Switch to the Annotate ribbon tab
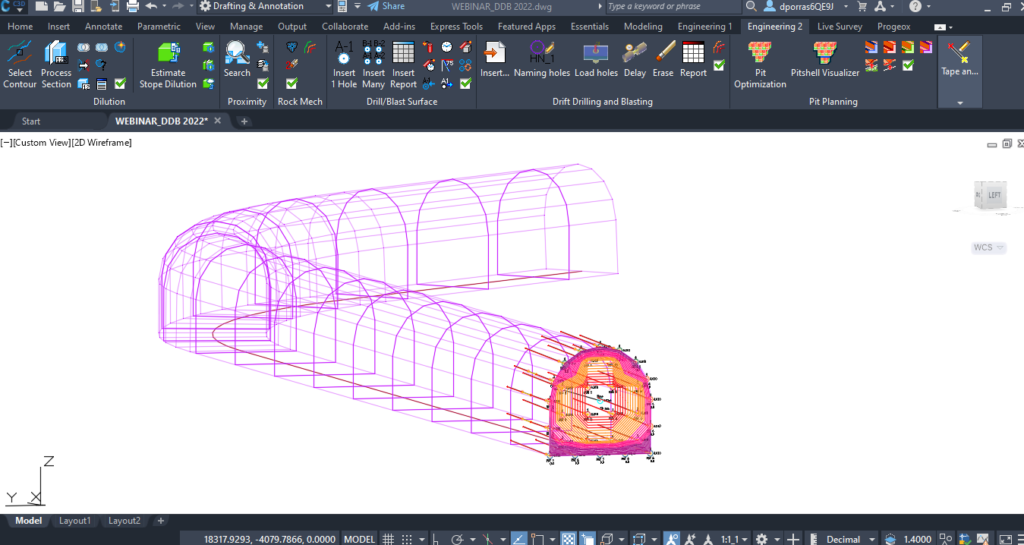 tap(103, 27)
